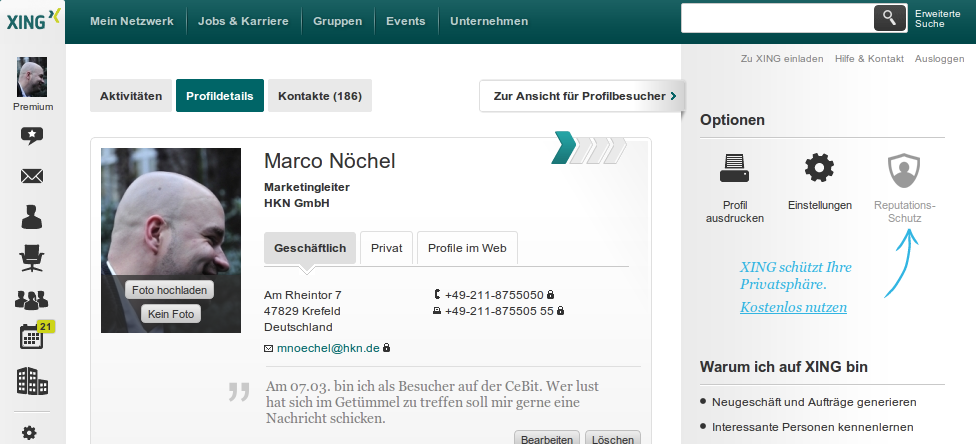
Task: Click the mnoechel@hkn.de email link
Action: [328, 348]
